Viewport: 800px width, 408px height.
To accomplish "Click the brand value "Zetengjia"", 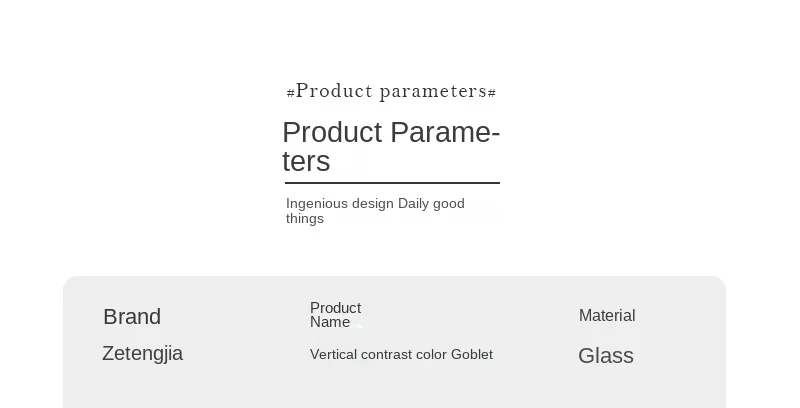I will click(x=142, y=353).
